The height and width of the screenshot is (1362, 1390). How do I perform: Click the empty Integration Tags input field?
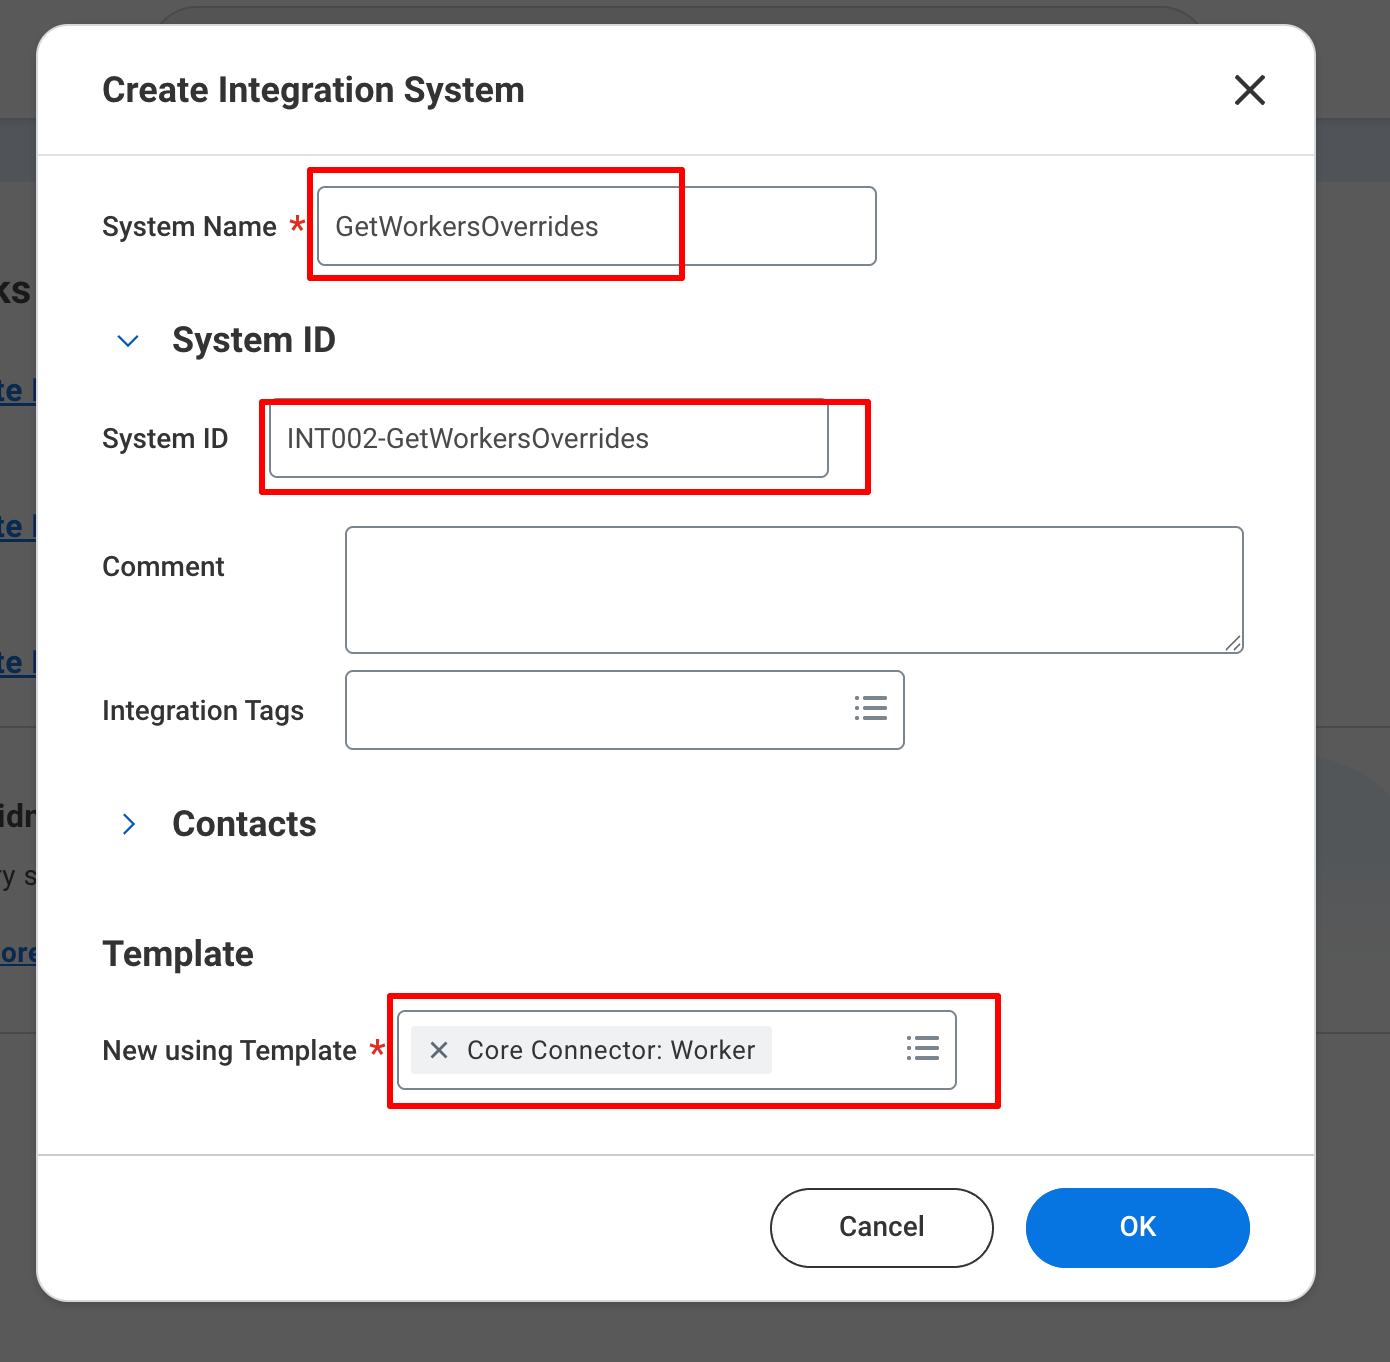(x=600, y=709)
